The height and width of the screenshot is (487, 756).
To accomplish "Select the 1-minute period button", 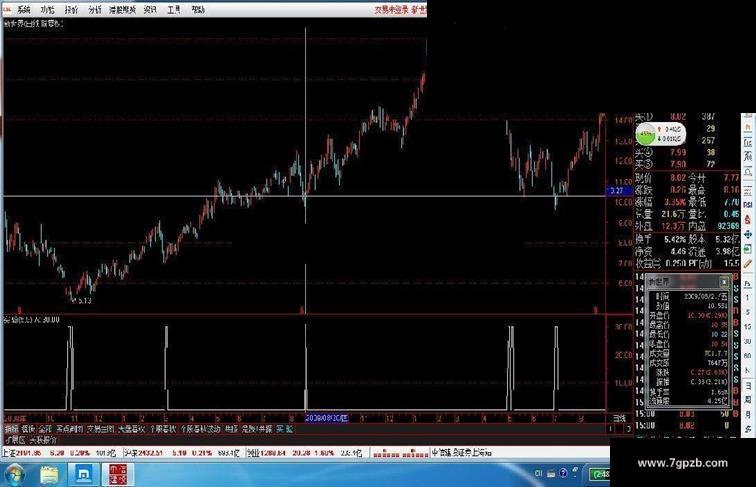I will click(748, 298).
